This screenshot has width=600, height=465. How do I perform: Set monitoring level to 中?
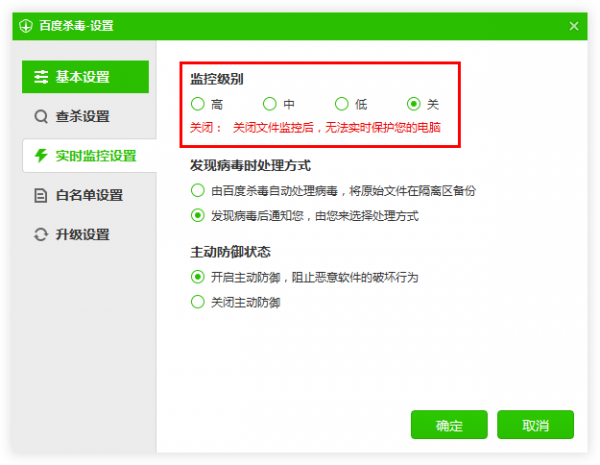tap(270, 104)
